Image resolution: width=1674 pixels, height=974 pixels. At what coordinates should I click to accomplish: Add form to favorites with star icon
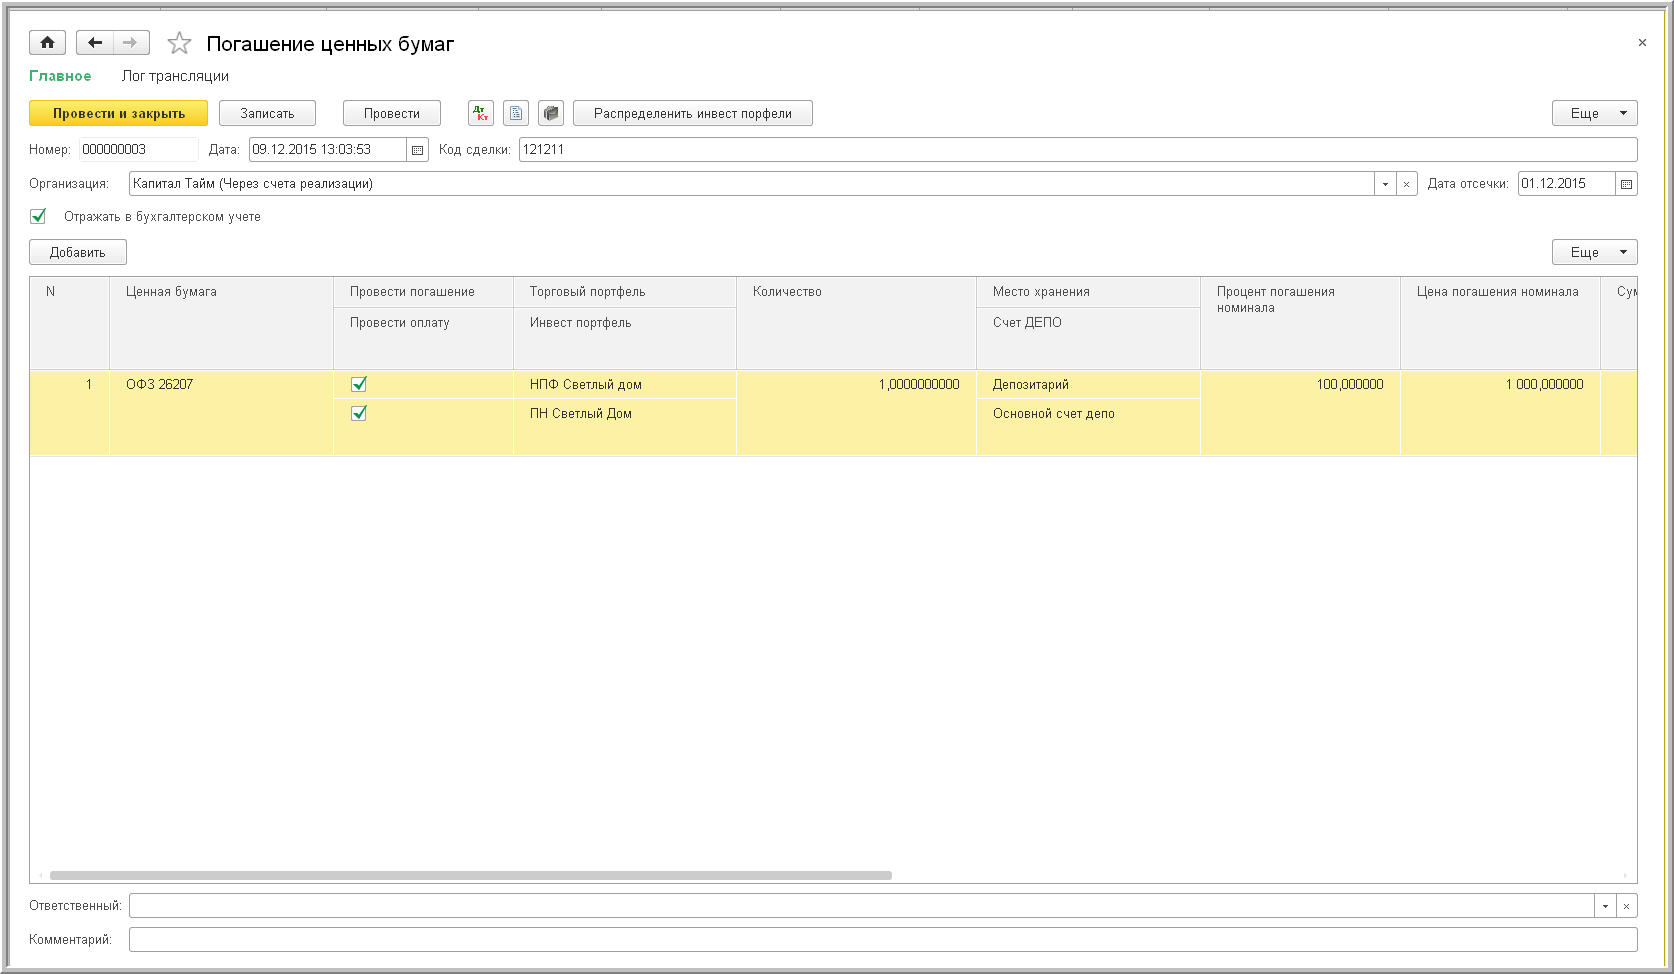click(179, 43)
